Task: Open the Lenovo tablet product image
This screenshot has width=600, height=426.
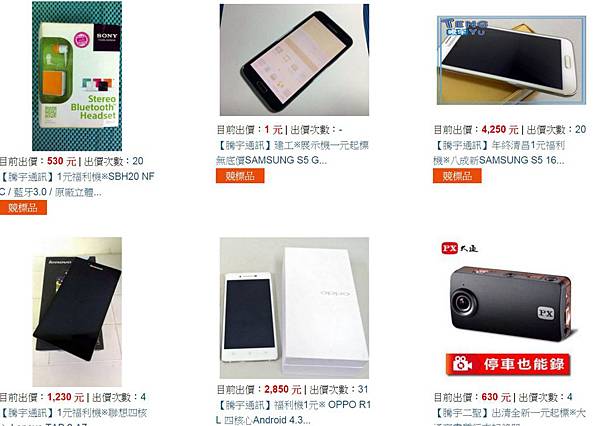Action: tap(77, 312)
